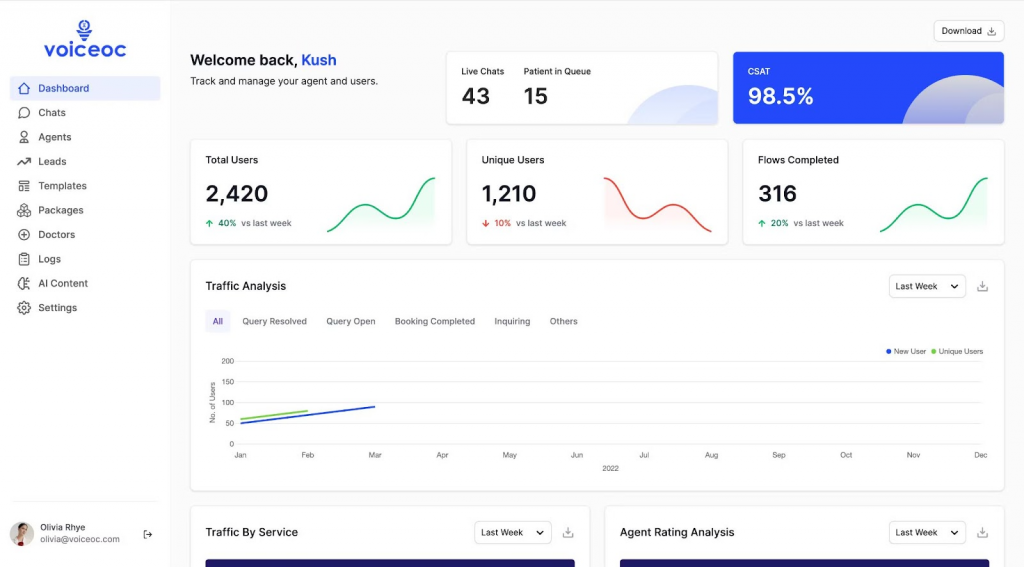1024x567 pixels.
Task: Click Traffic By Service heading
Action: pos(251,532)
